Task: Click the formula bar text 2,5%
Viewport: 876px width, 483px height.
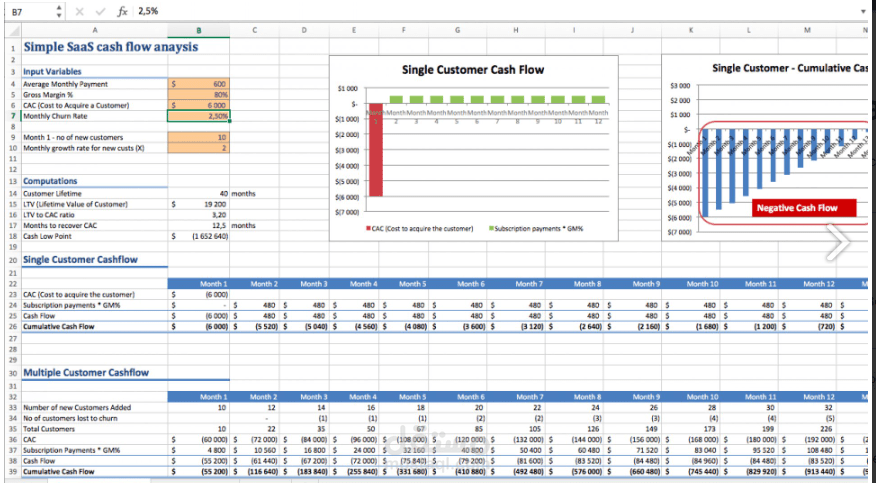Action: [149, 11]
